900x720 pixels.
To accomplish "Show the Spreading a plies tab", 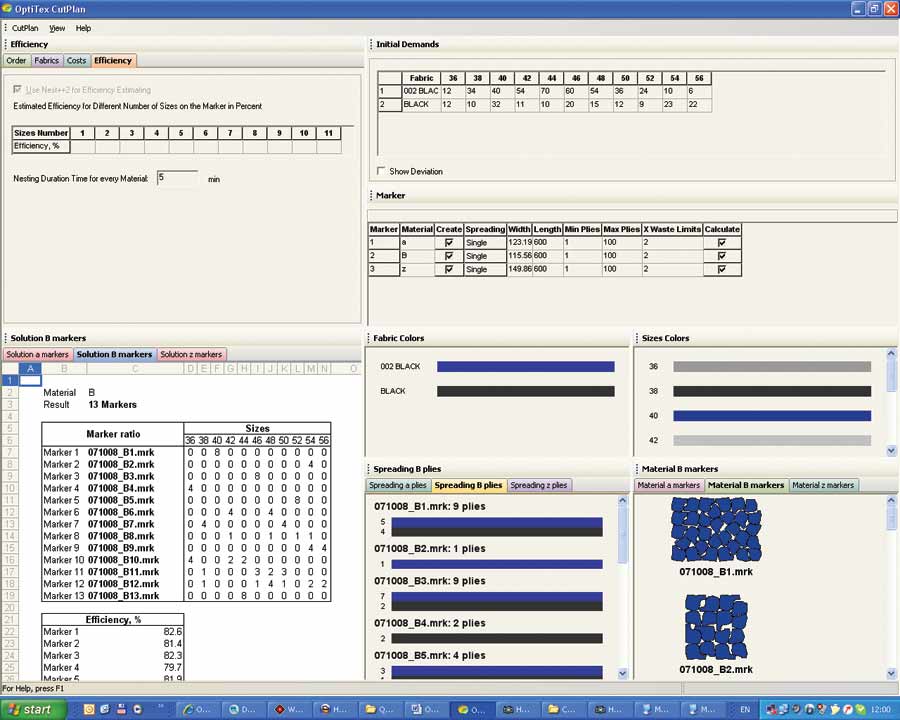I will click(x=398, y=486).
